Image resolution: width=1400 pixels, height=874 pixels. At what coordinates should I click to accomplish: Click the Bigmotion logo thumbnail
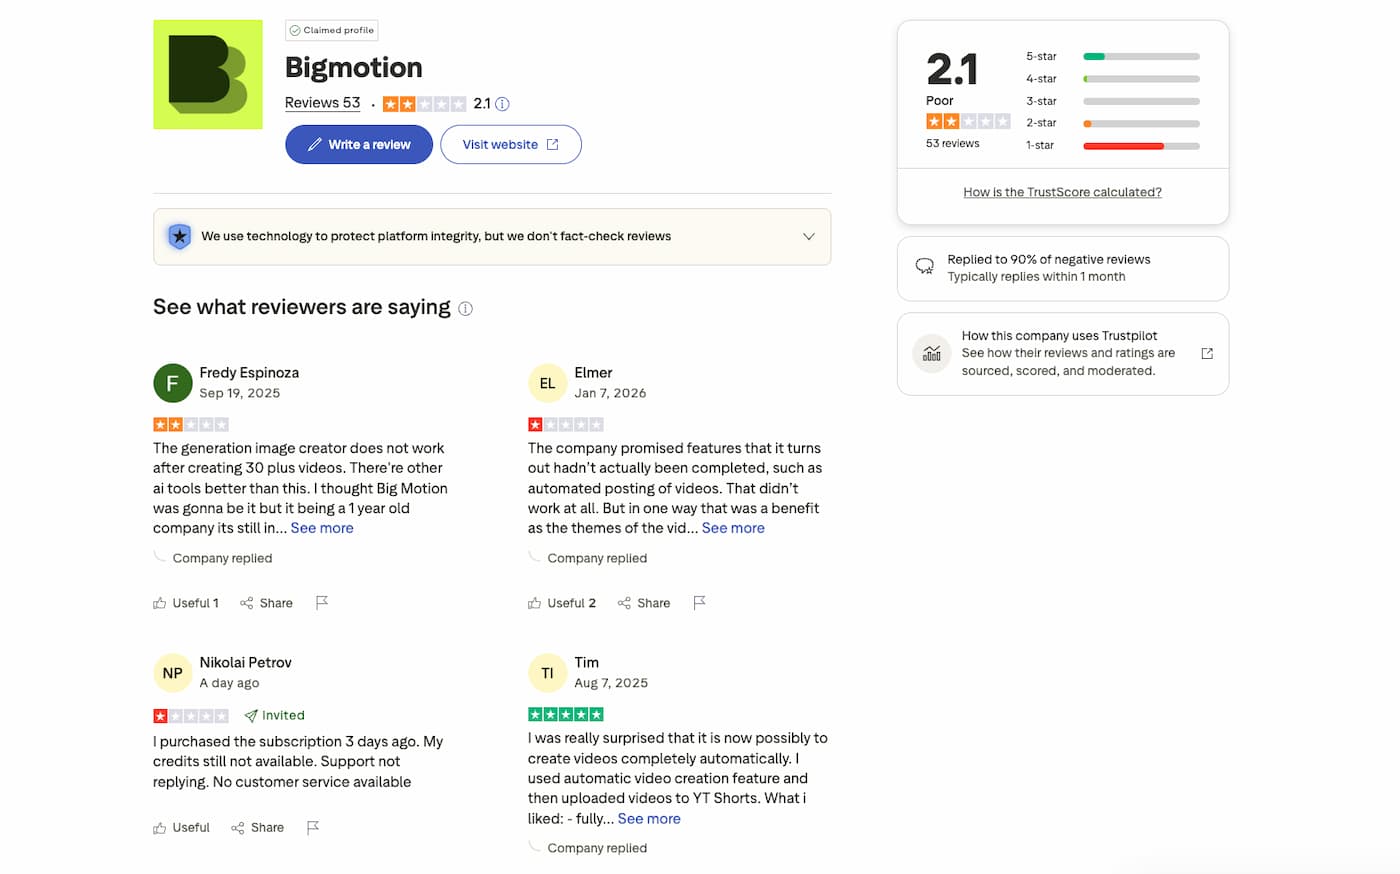(207, 75)
